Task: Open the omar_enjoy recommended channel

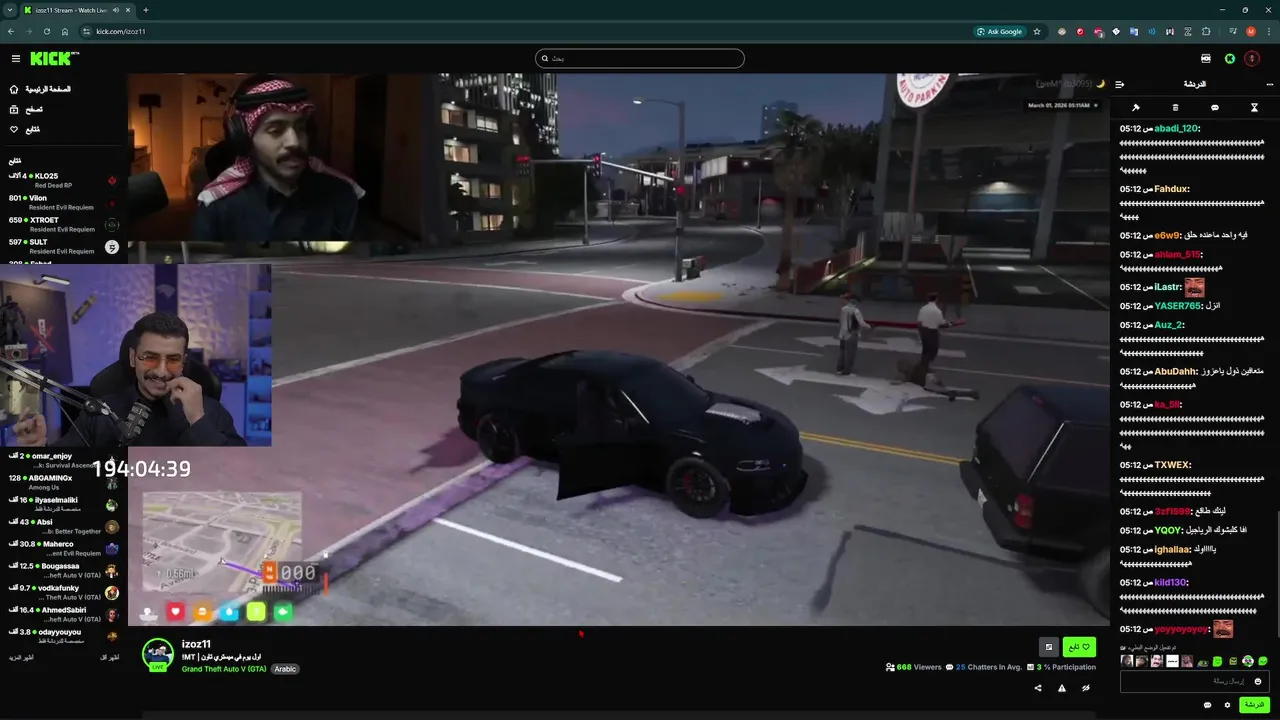Action: tap(64, 460)
